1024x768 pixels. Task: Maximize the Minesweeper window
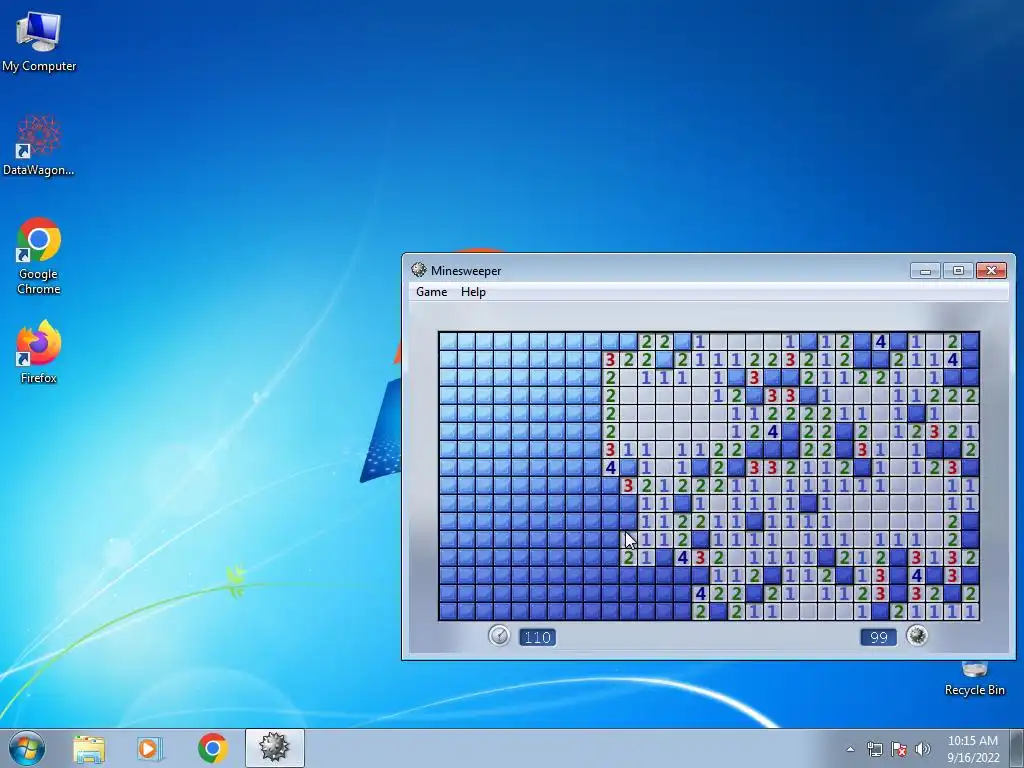pyautogui.click(x=958, y=270)
